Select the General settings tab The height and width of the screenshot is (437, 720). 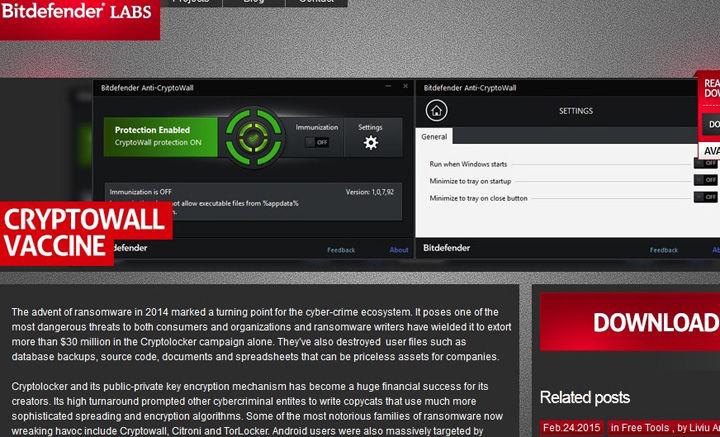[x=434, y=136]
